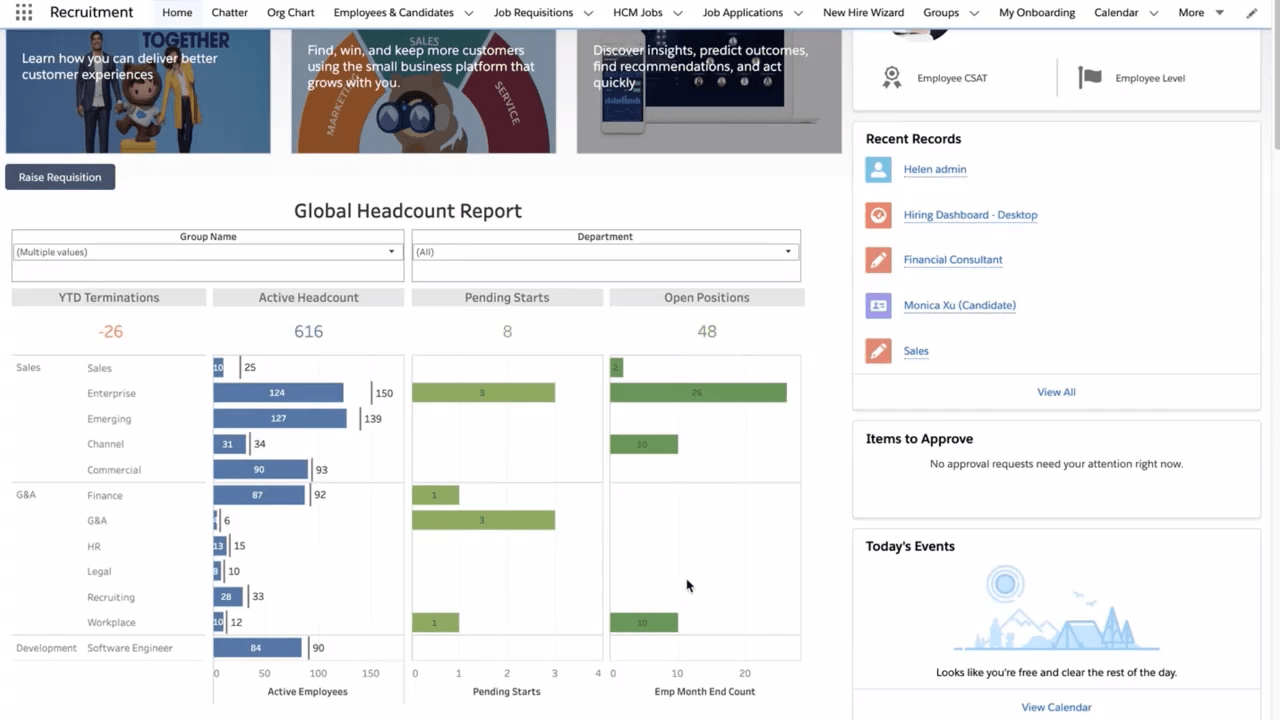Click the Helen admin record icon

point(878,169)
